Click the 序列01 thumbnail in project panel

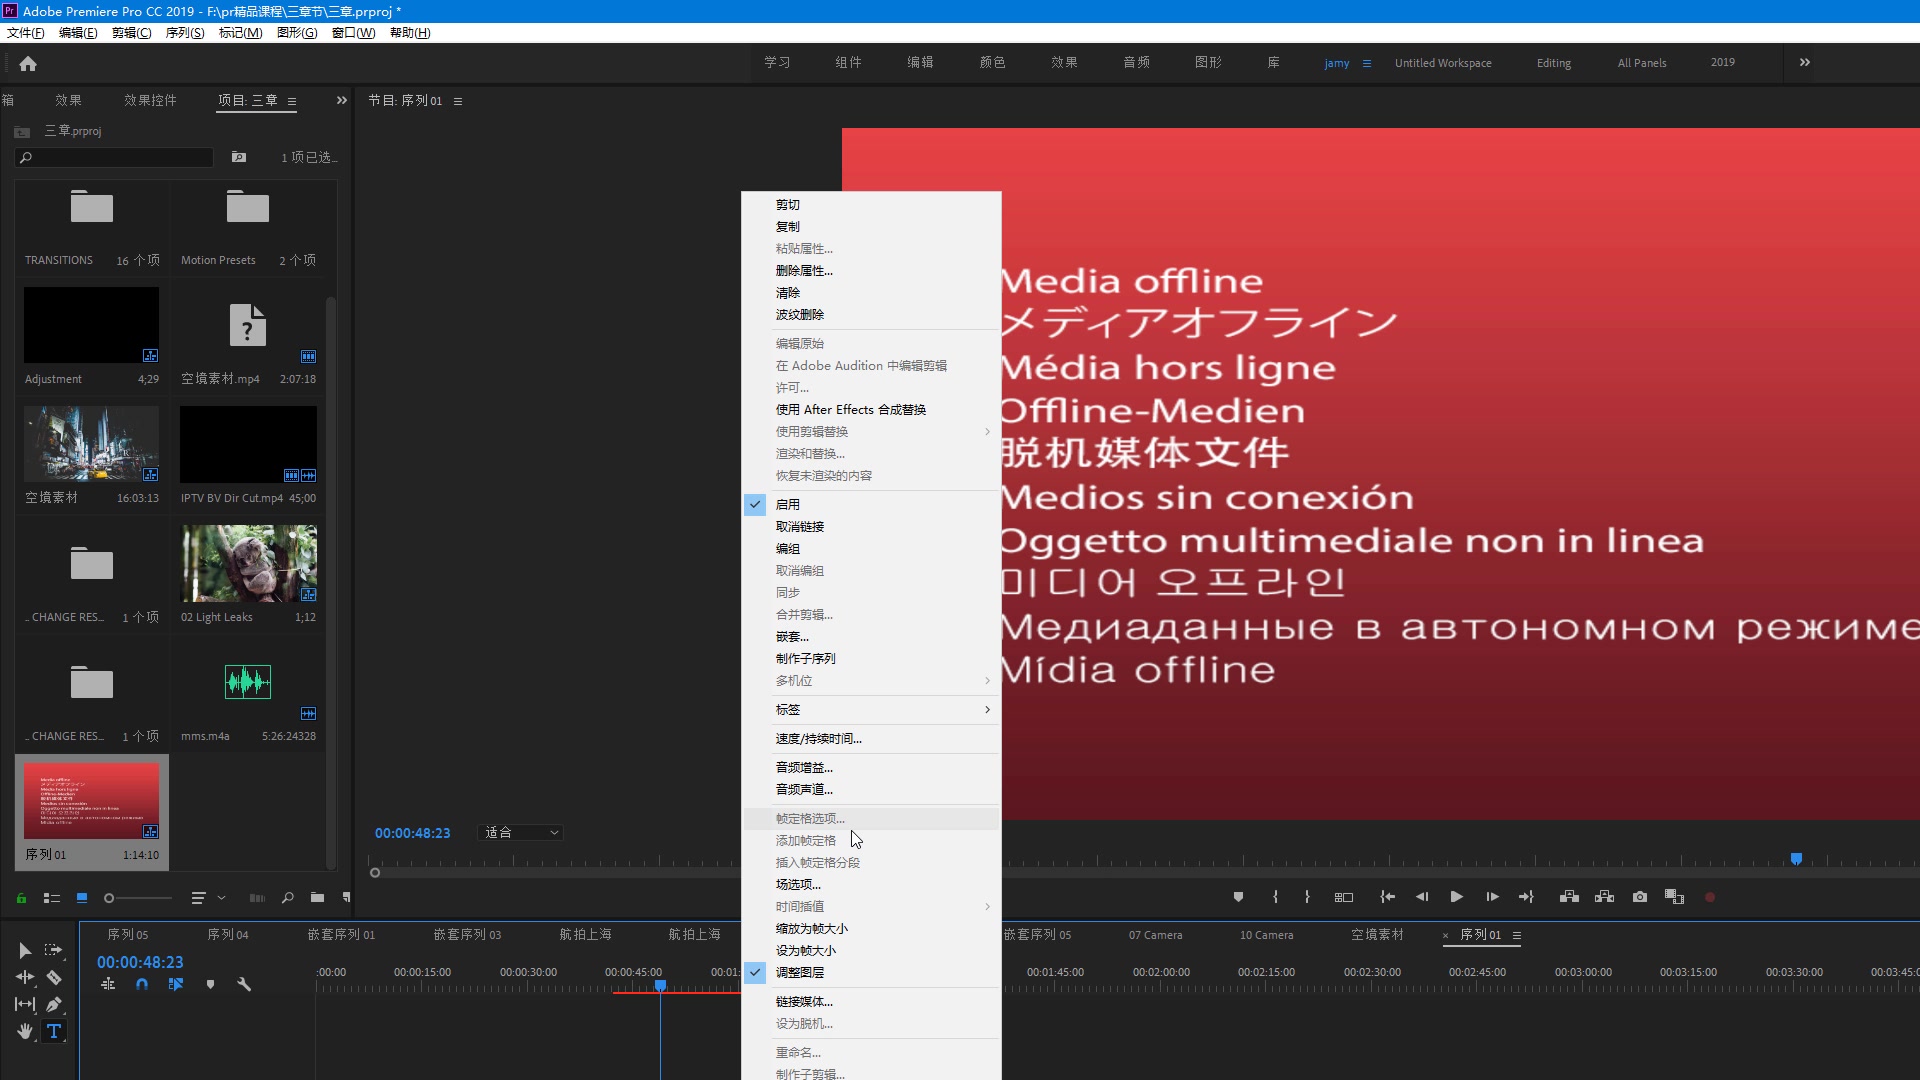(x=92, y=800)
